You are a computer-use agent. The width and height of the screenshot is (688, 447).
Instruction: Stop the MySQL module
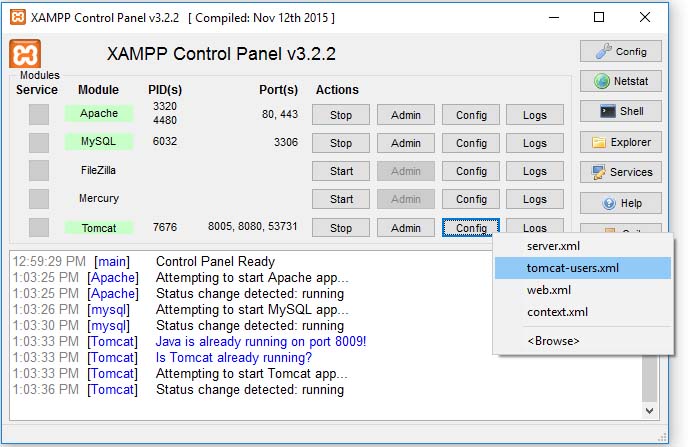[341, 143]
